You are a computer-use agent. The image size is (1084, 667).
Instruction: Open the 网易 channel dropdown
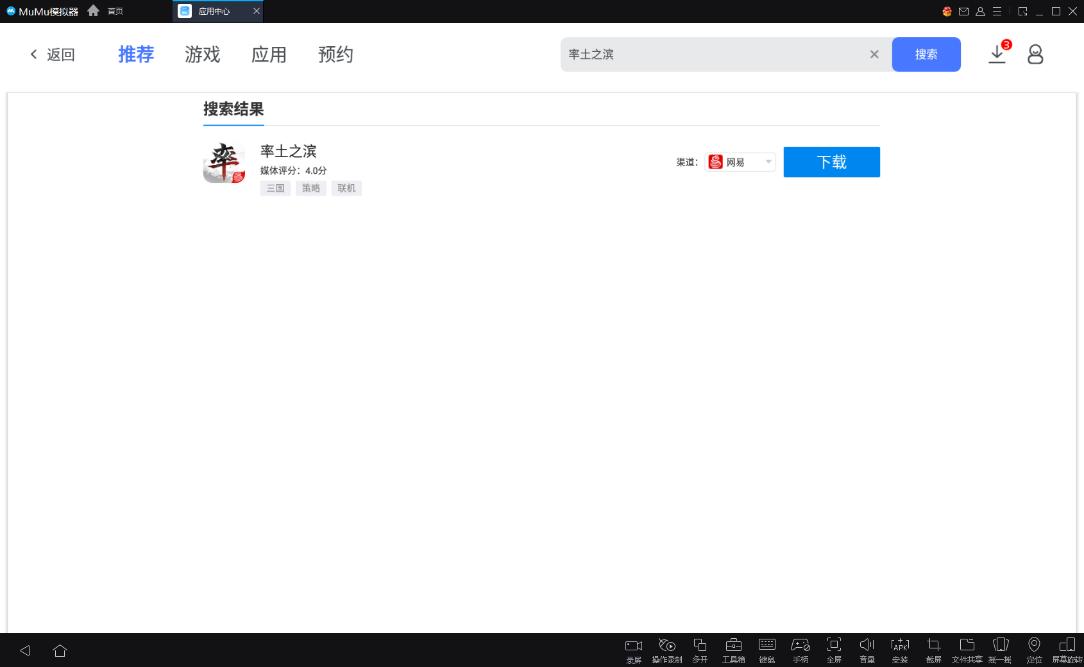click(x=740, y=161)
